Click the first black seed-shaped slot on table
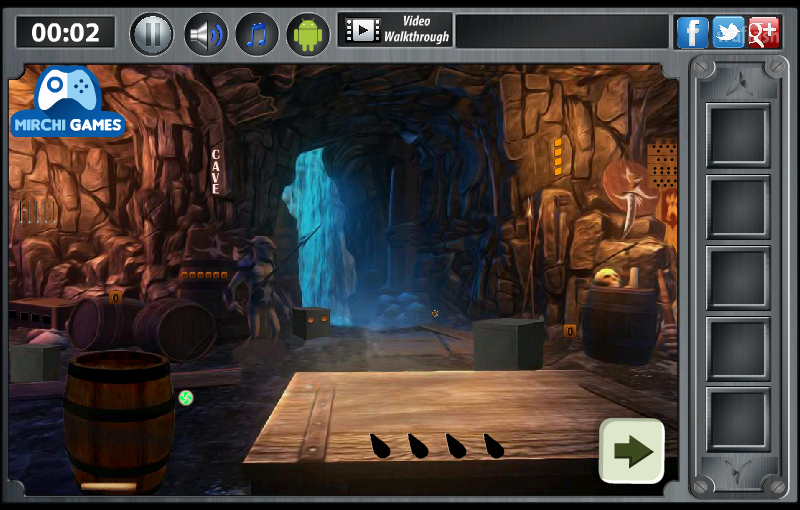Screen dimensions: 800x510 [x=380, y=446]
